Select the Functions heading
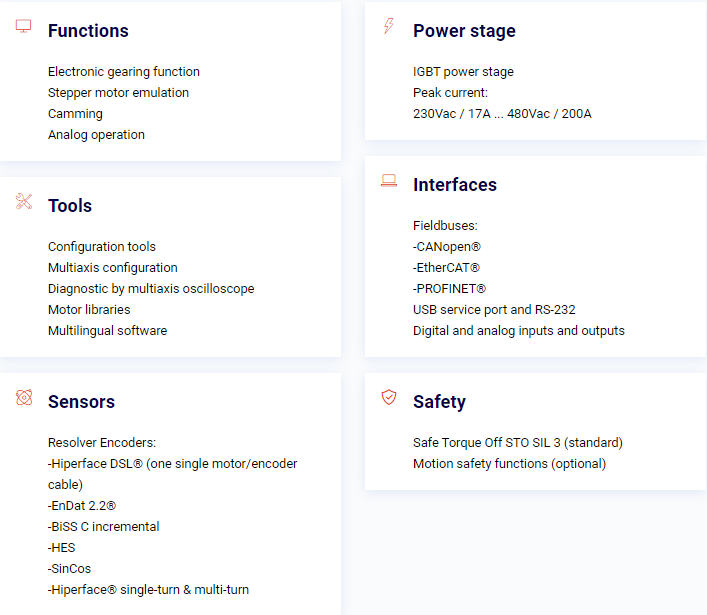This screenshot has width=707, height=615. (88, 31)
